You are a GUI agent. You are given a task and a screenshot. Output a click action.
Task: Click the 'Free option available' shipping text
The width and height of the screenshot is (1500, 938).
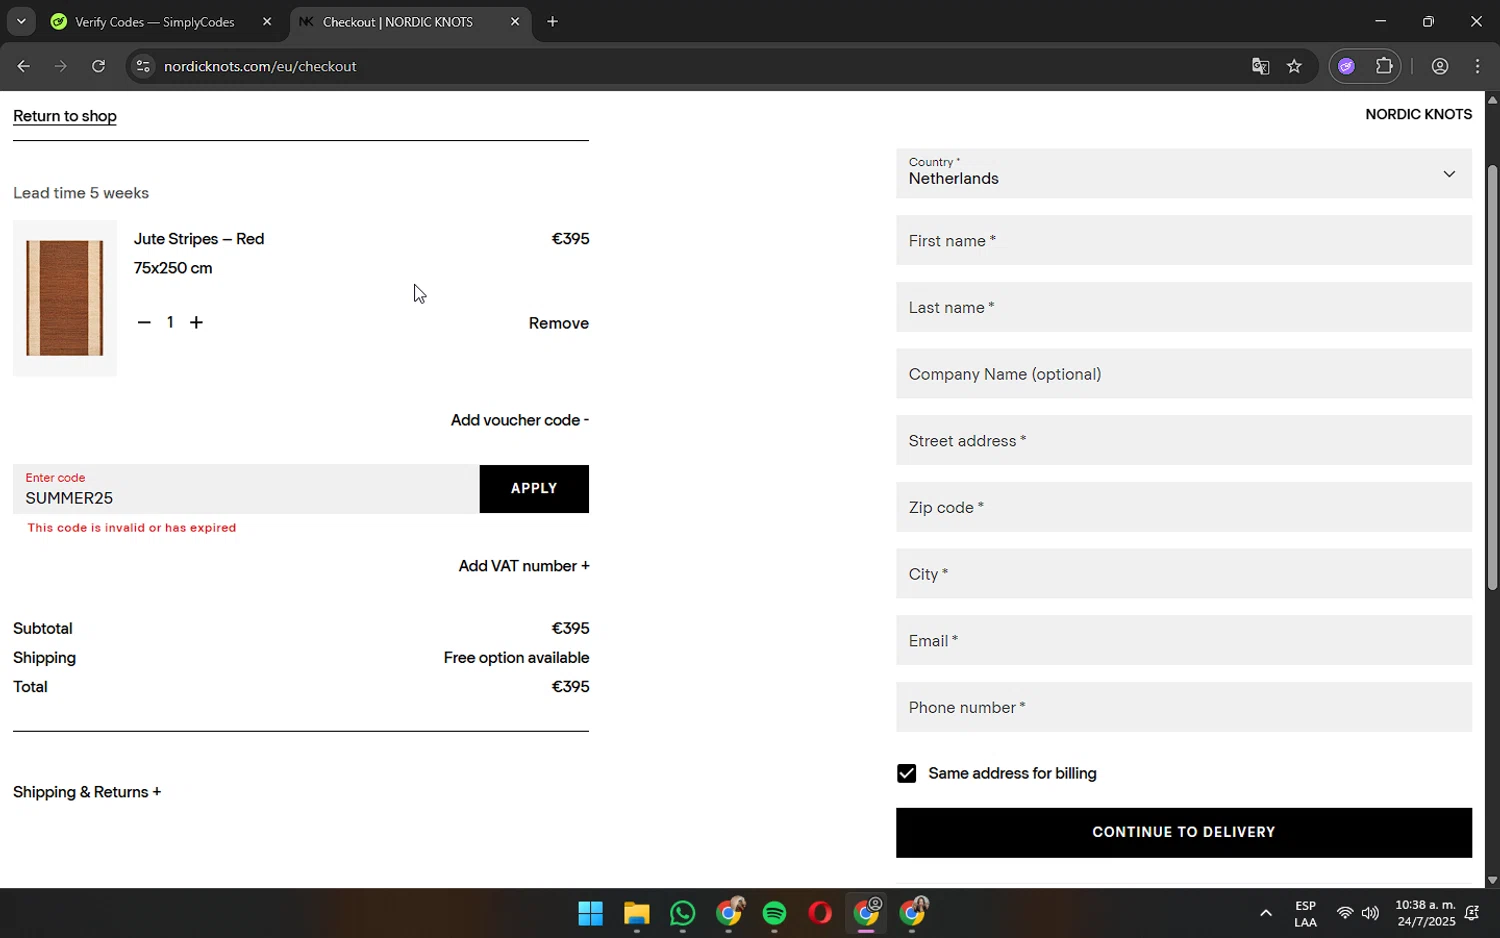[x=516, y=658]
